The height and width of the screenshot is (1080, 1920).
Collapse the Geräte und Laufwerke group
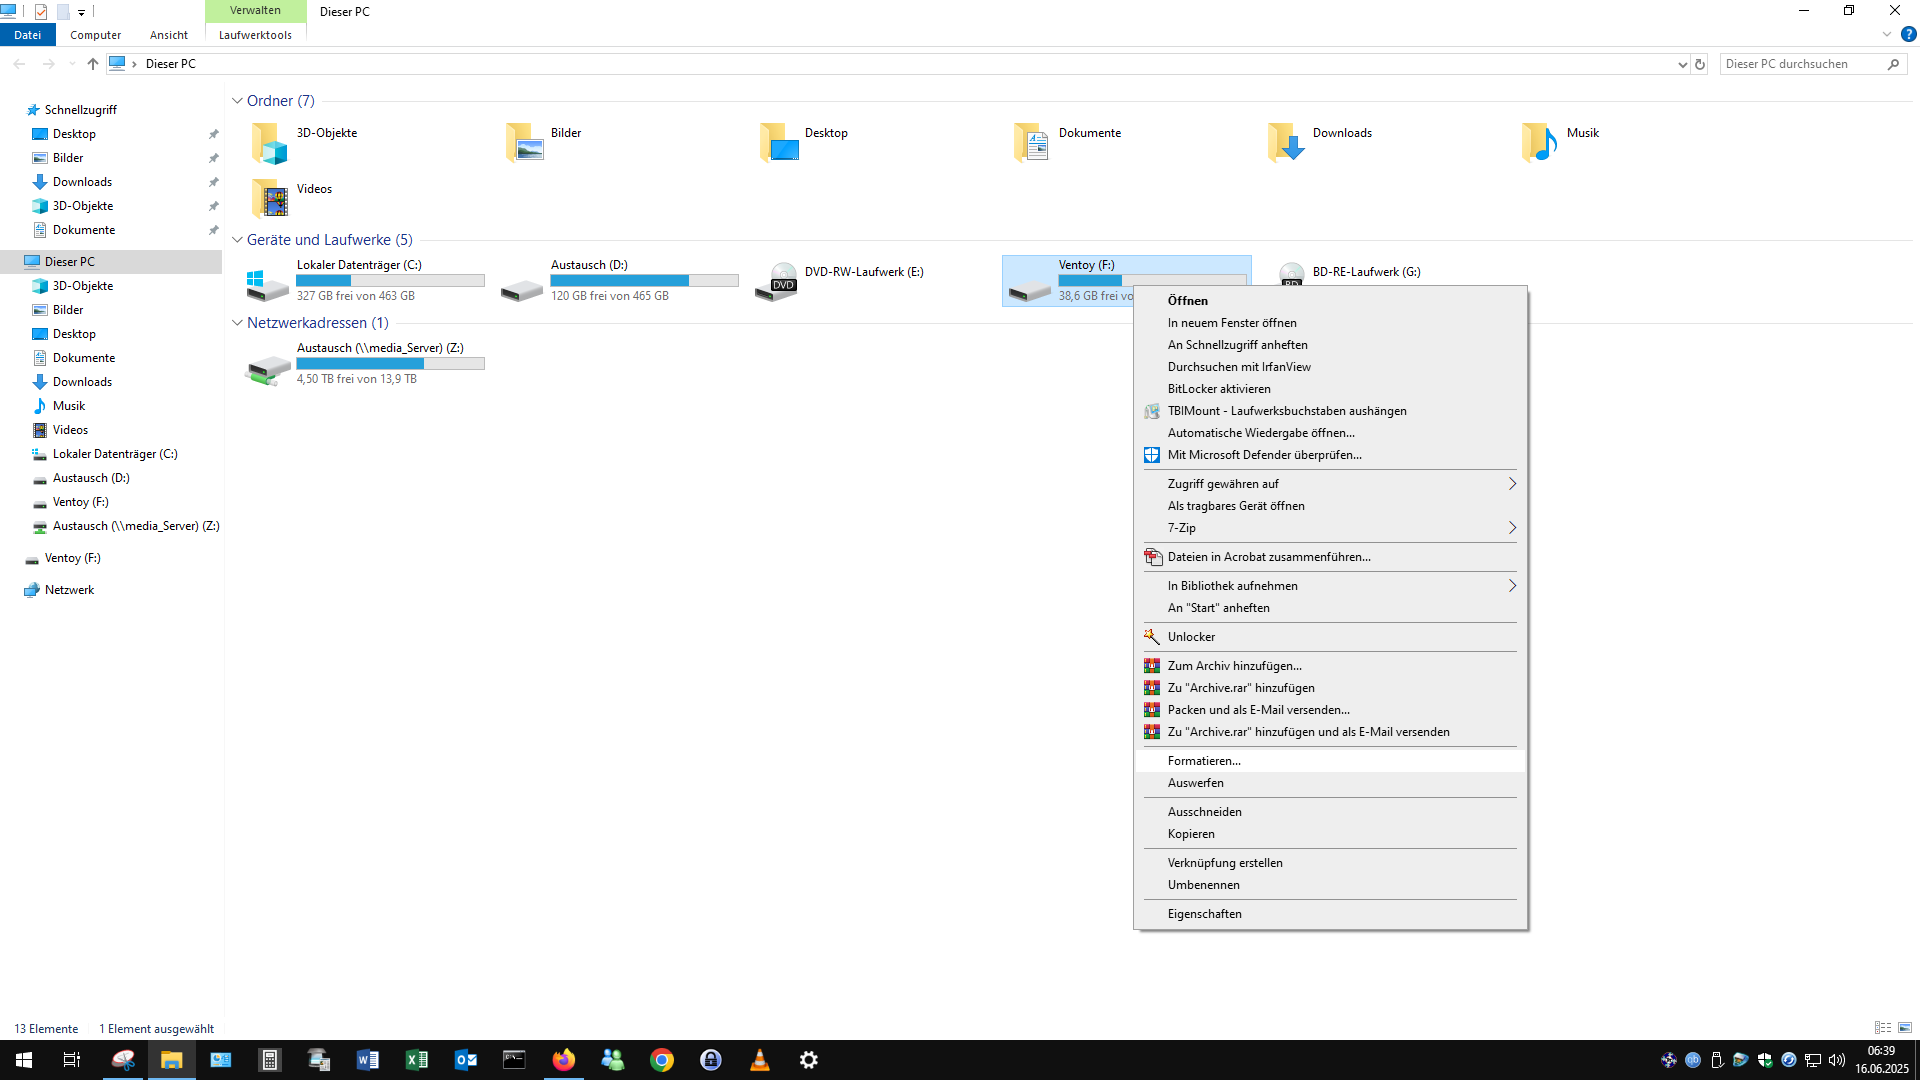(x=237, y=240)
